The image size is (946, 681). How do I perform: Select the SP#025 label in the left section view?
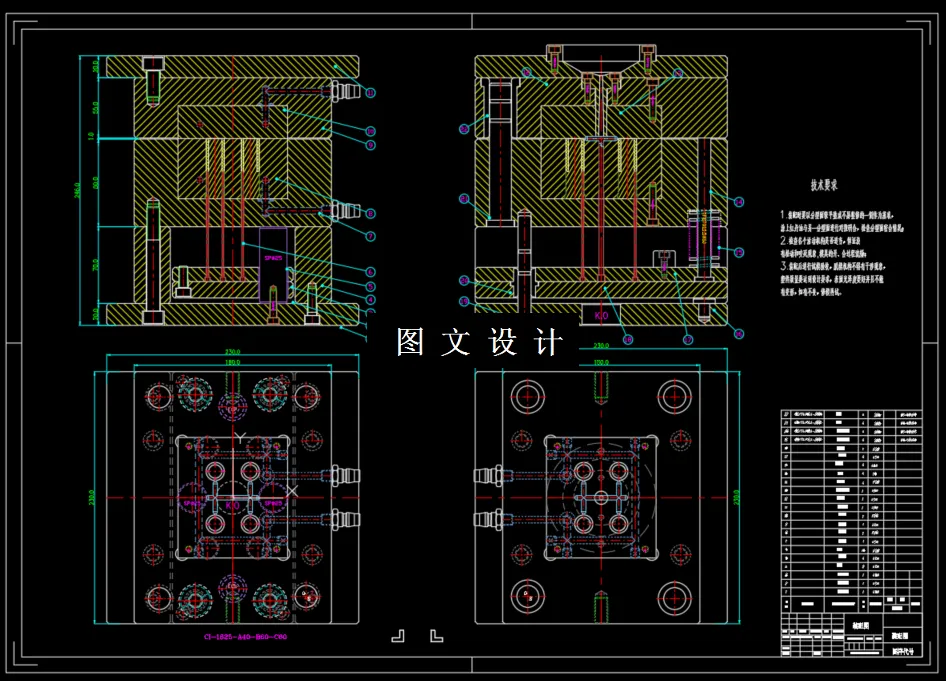(273, 258)
